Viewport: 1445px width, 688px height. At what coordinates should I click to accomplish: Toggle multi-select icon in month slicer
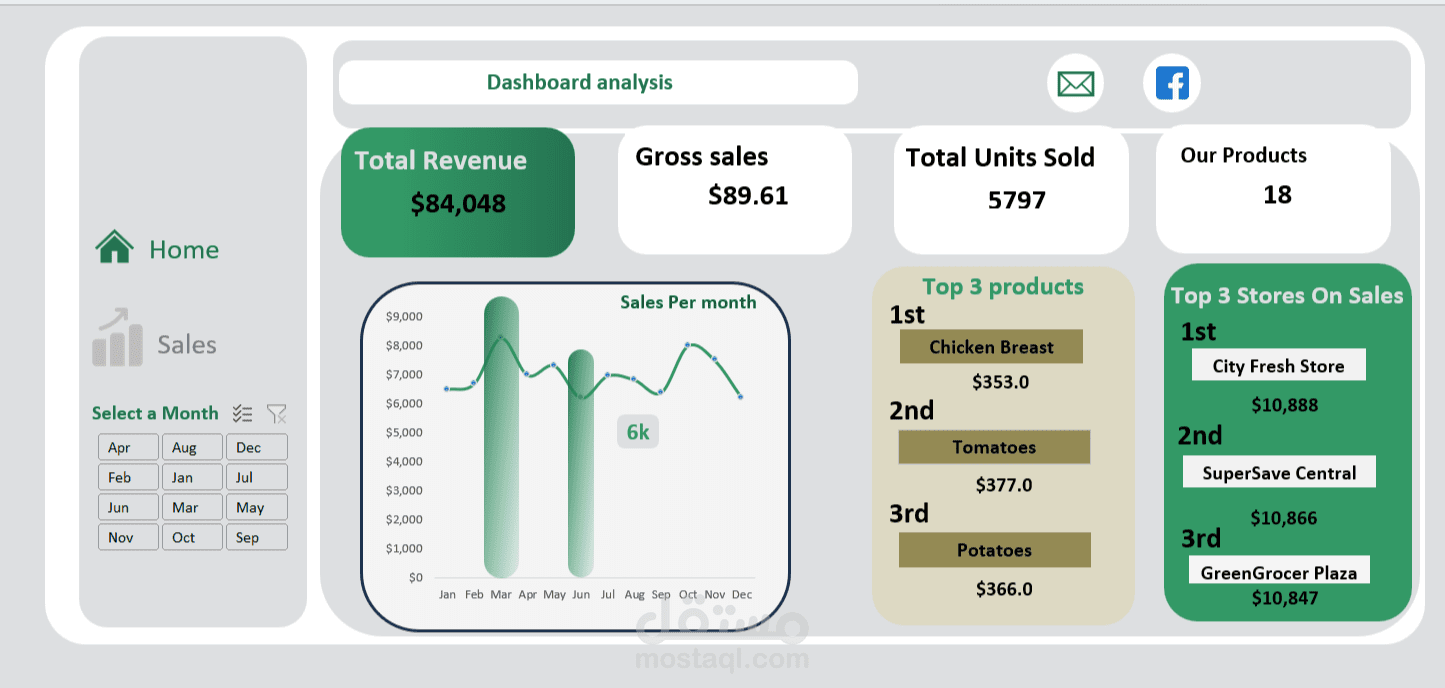243,413
